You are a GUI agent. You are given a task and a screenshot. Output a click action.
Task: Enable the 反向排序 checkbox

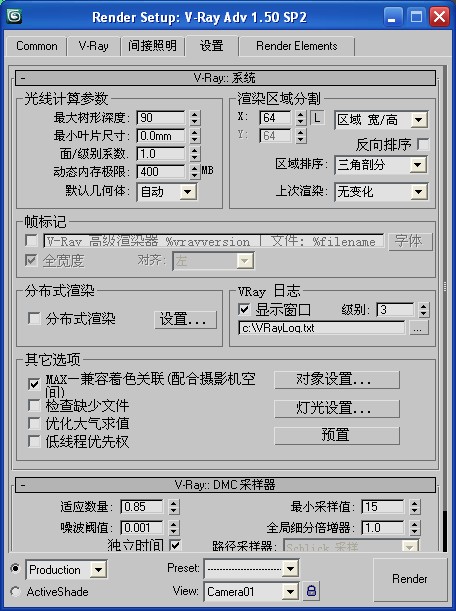click(423, 144)
